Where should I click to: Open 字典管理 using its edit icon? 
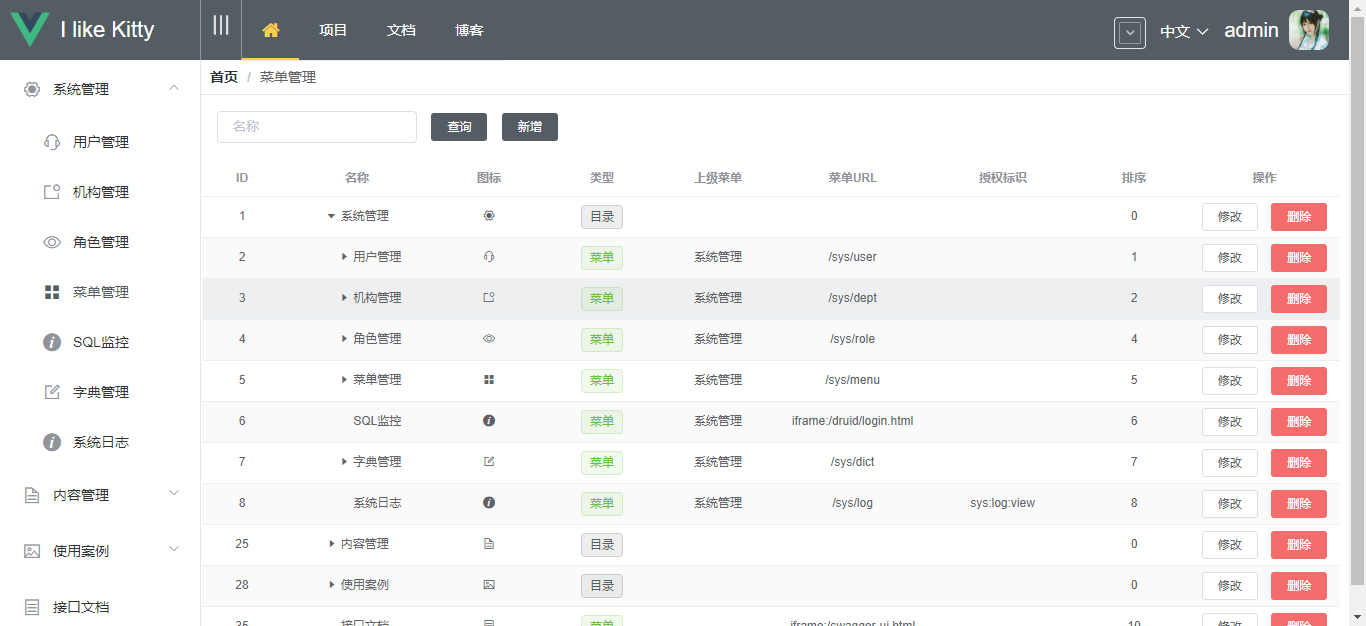[x=52, y=391]
